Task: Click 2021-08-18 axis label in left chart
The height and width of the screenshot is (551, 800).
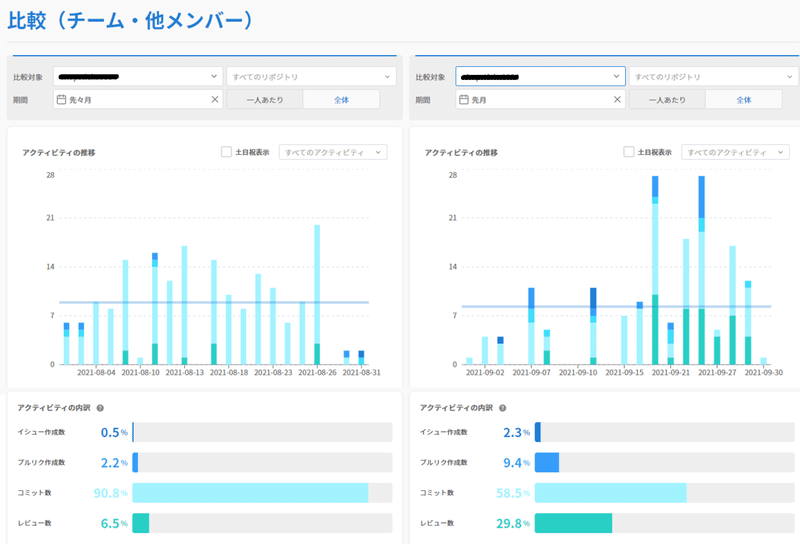Action: (229, 372)
